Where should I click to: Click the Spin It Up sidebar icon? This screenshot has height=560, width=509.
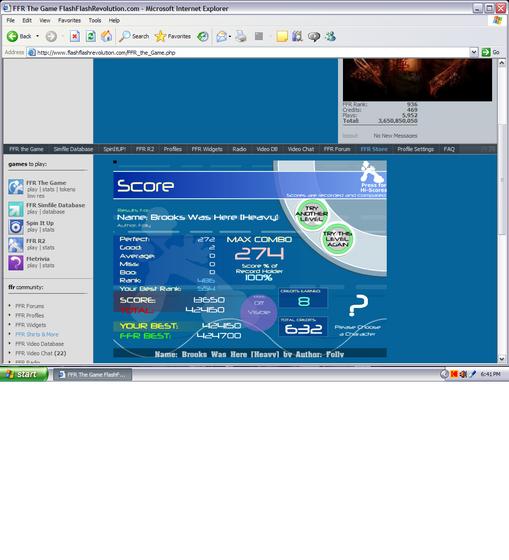[16, 227]
